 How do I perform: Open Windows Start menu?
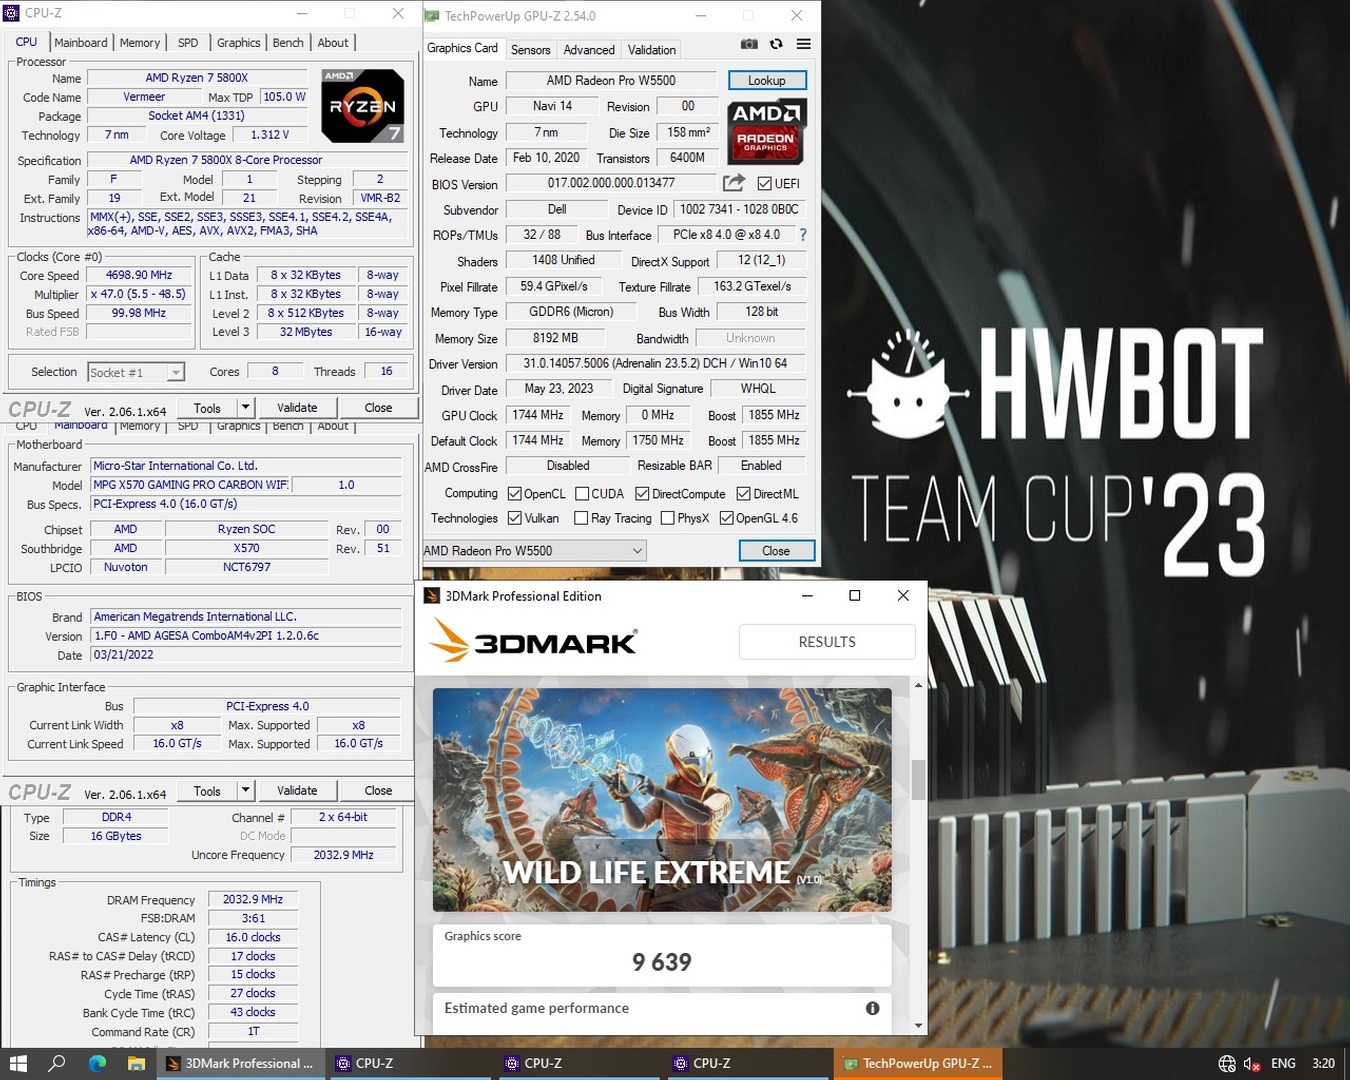[18, 1063]
